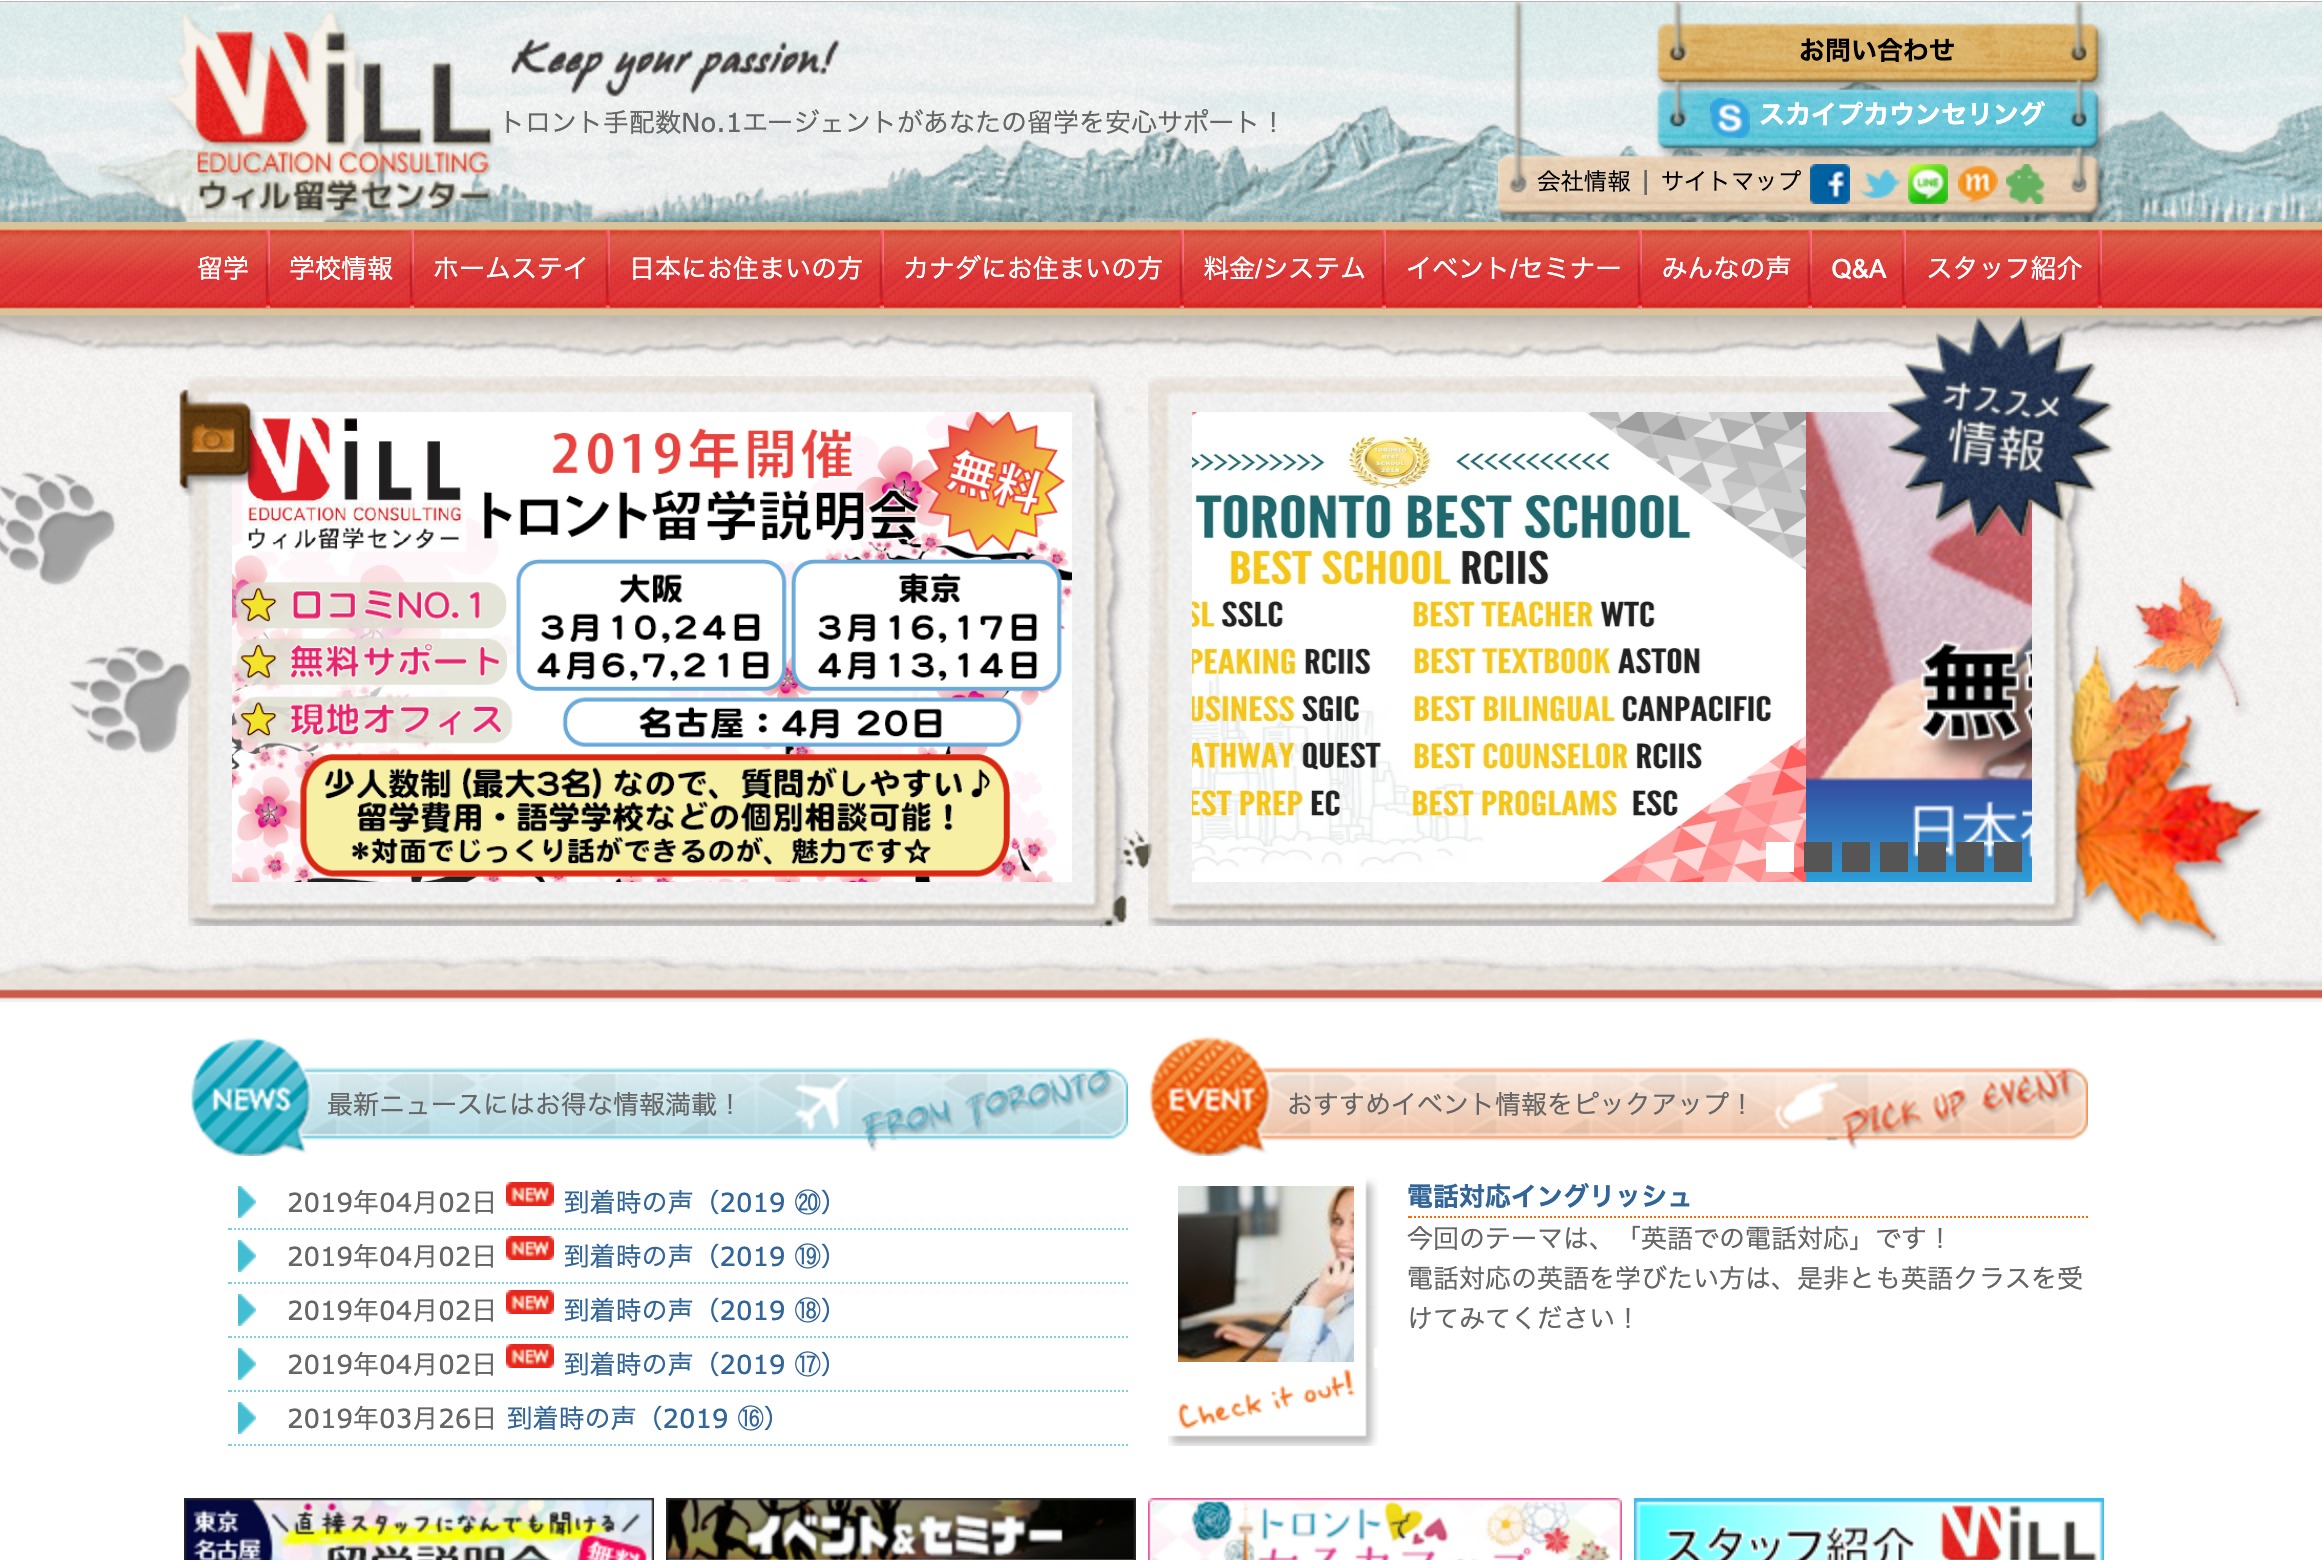2322x1560 pixels.
Task: Click 最新ニュースにはお得な情報満載！ header text
Action: pyautogui.click(x=533, y=1104)
